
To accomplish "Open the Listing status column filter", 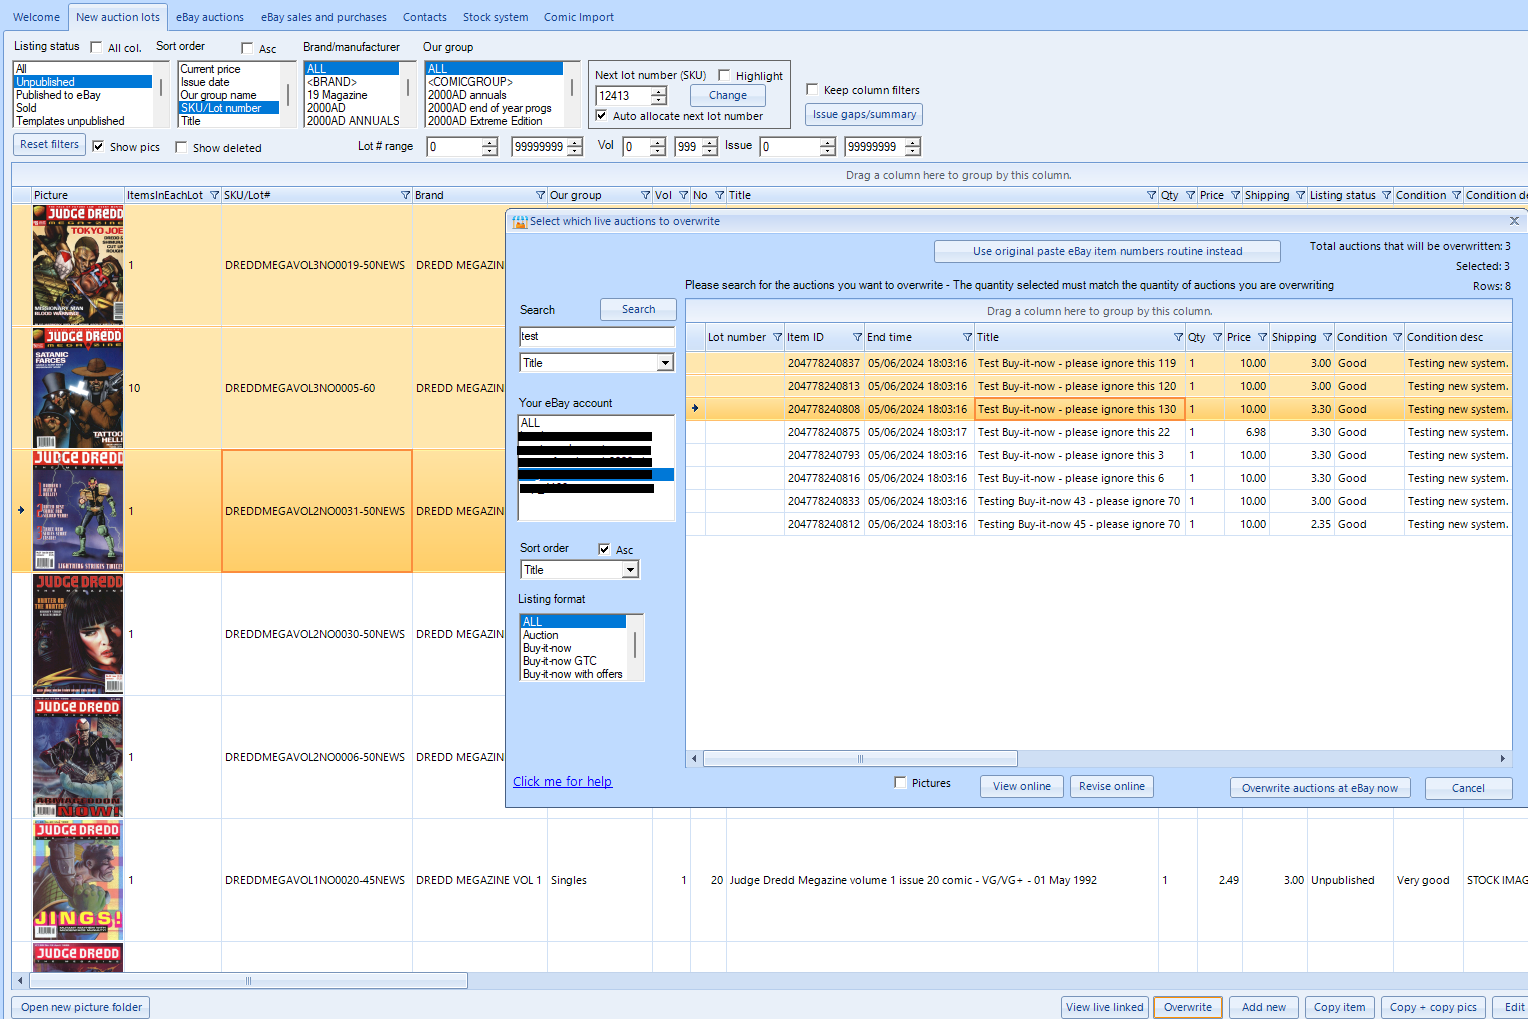I will 1386,195.
